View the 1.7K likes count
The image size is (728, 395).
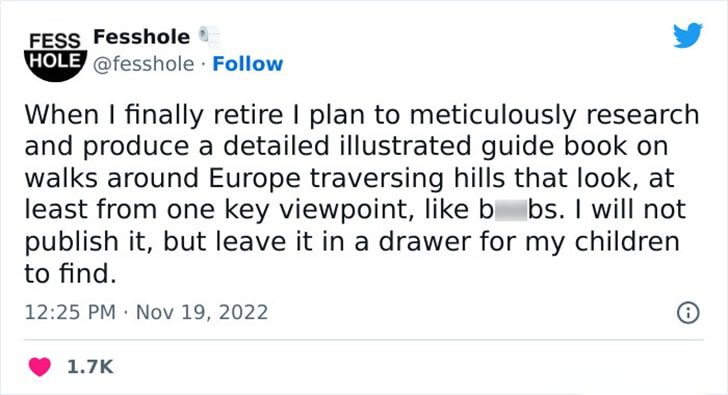[90, 367]
